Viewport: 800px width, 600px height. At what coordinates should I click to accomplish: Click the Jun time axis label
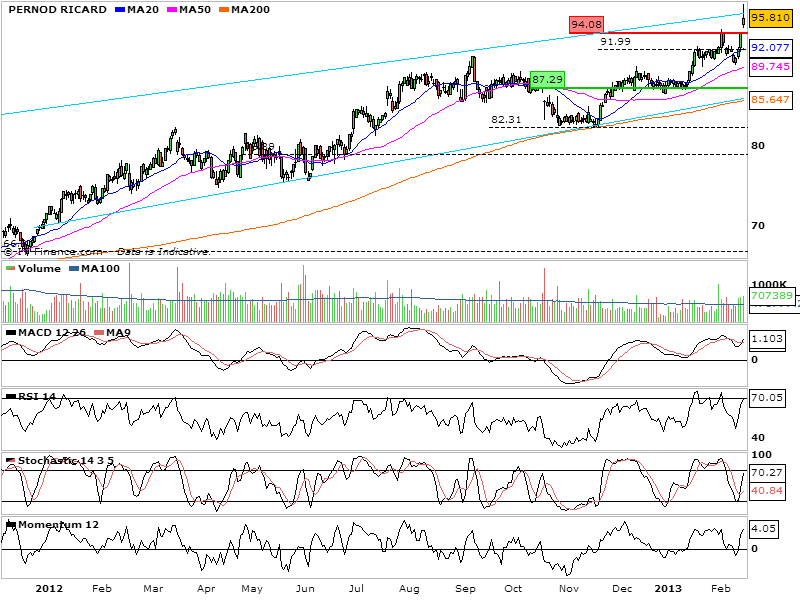305,589
